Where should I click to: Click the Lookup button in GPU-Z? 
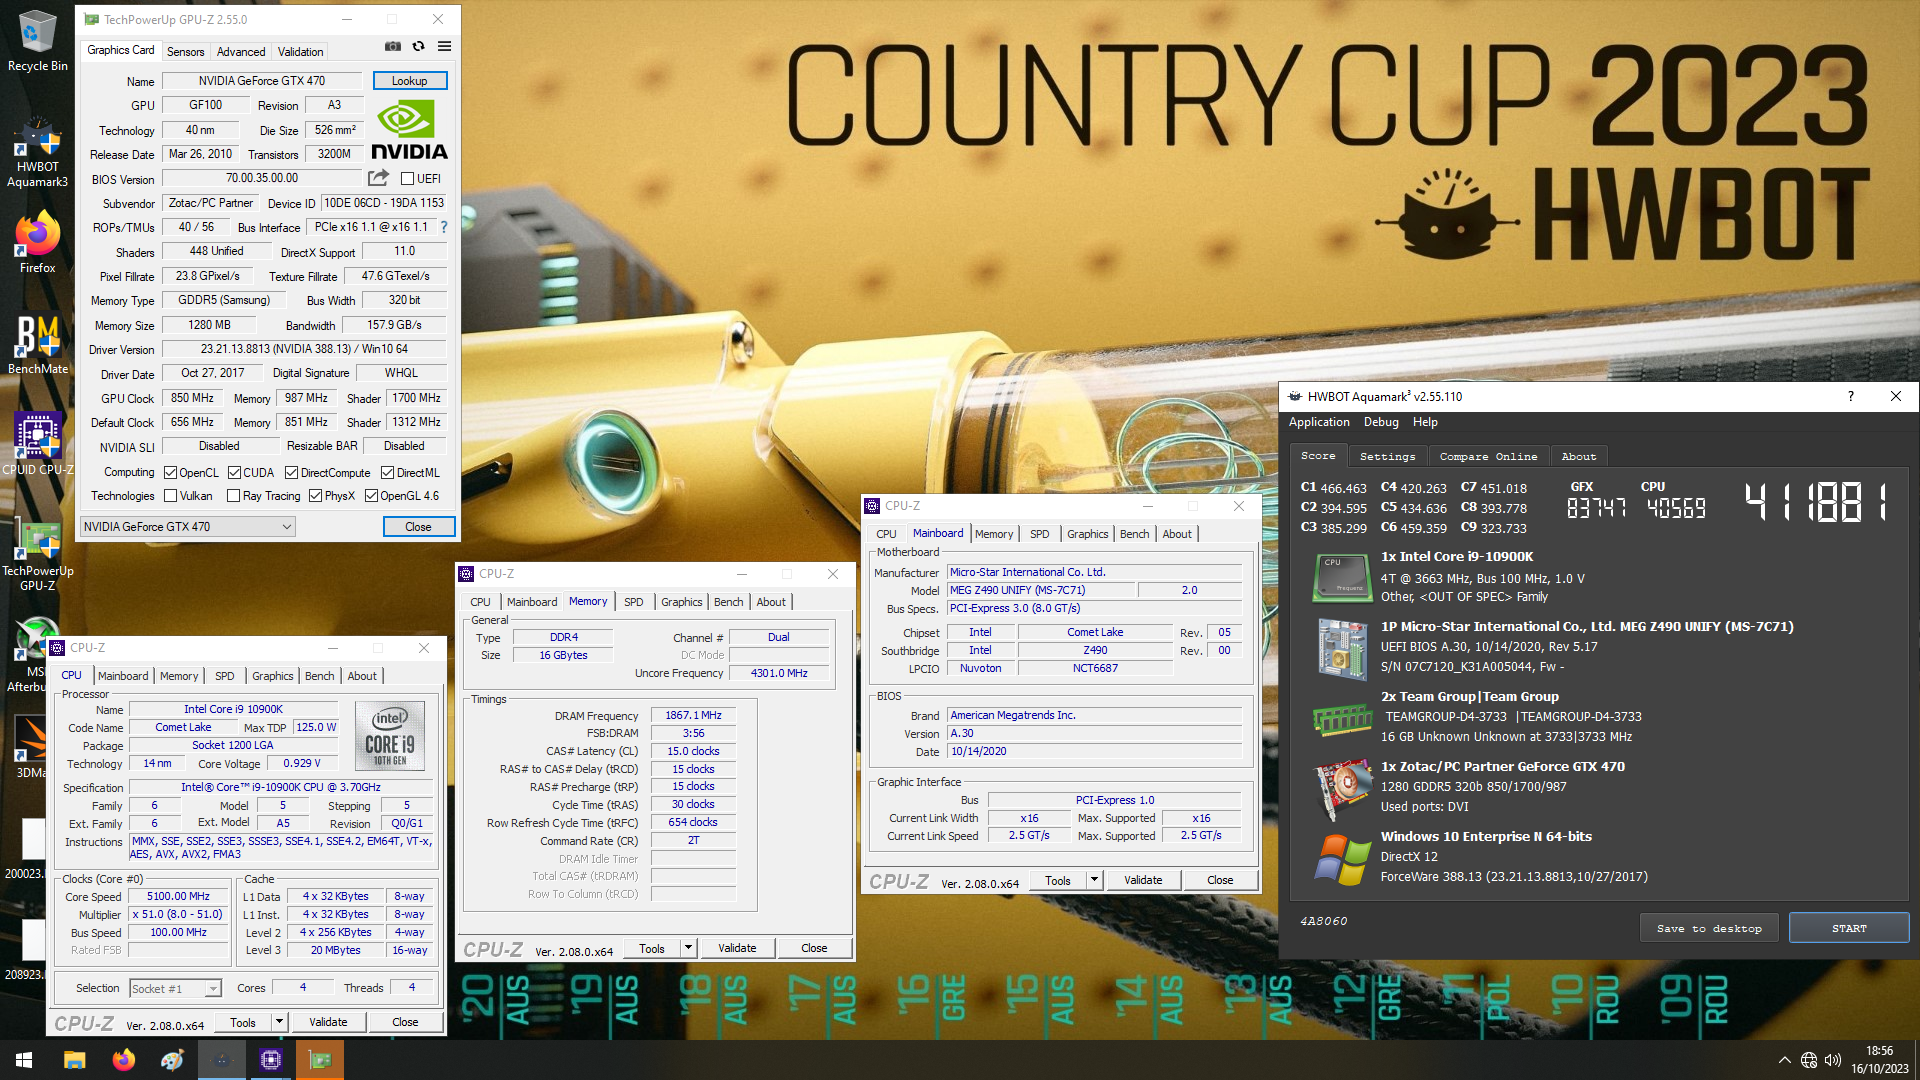(410, 81)
